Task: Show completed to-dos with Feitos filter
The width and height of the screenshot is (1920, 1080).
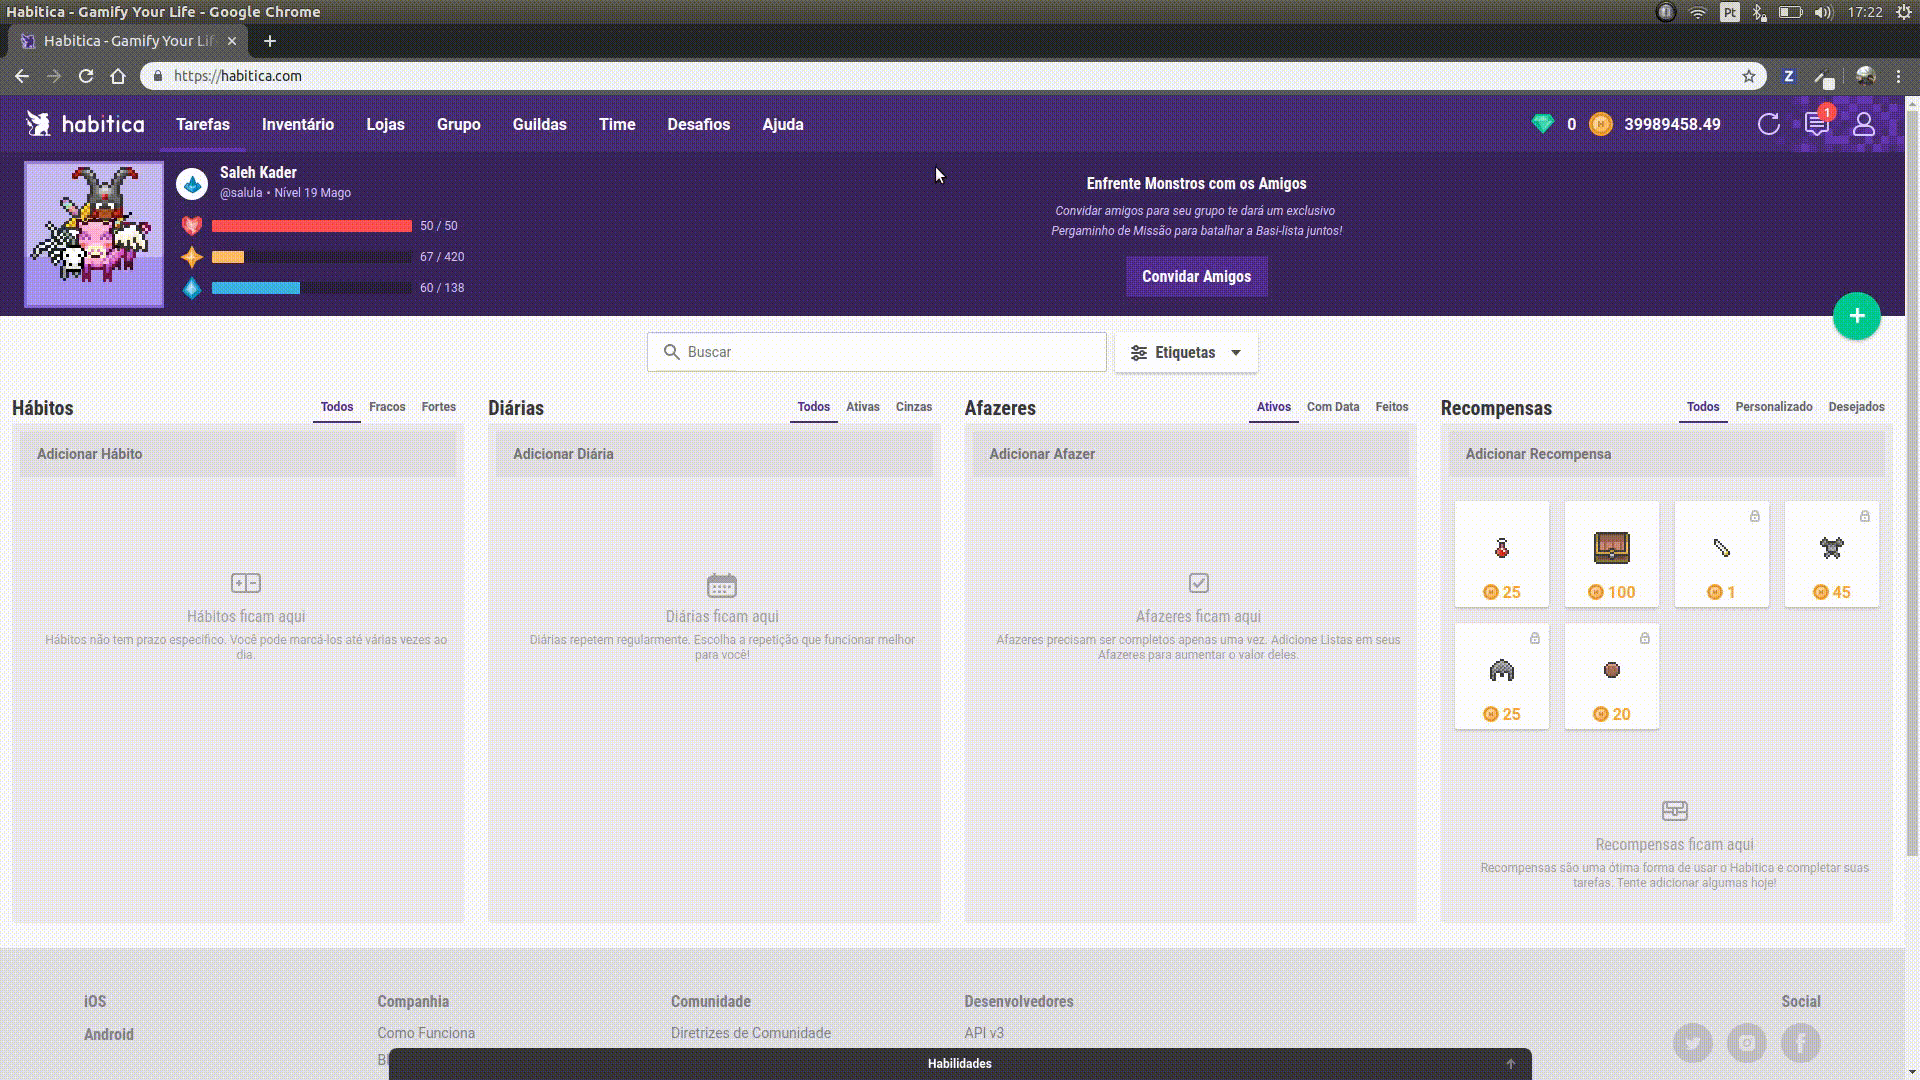Action: point(1391,407)
